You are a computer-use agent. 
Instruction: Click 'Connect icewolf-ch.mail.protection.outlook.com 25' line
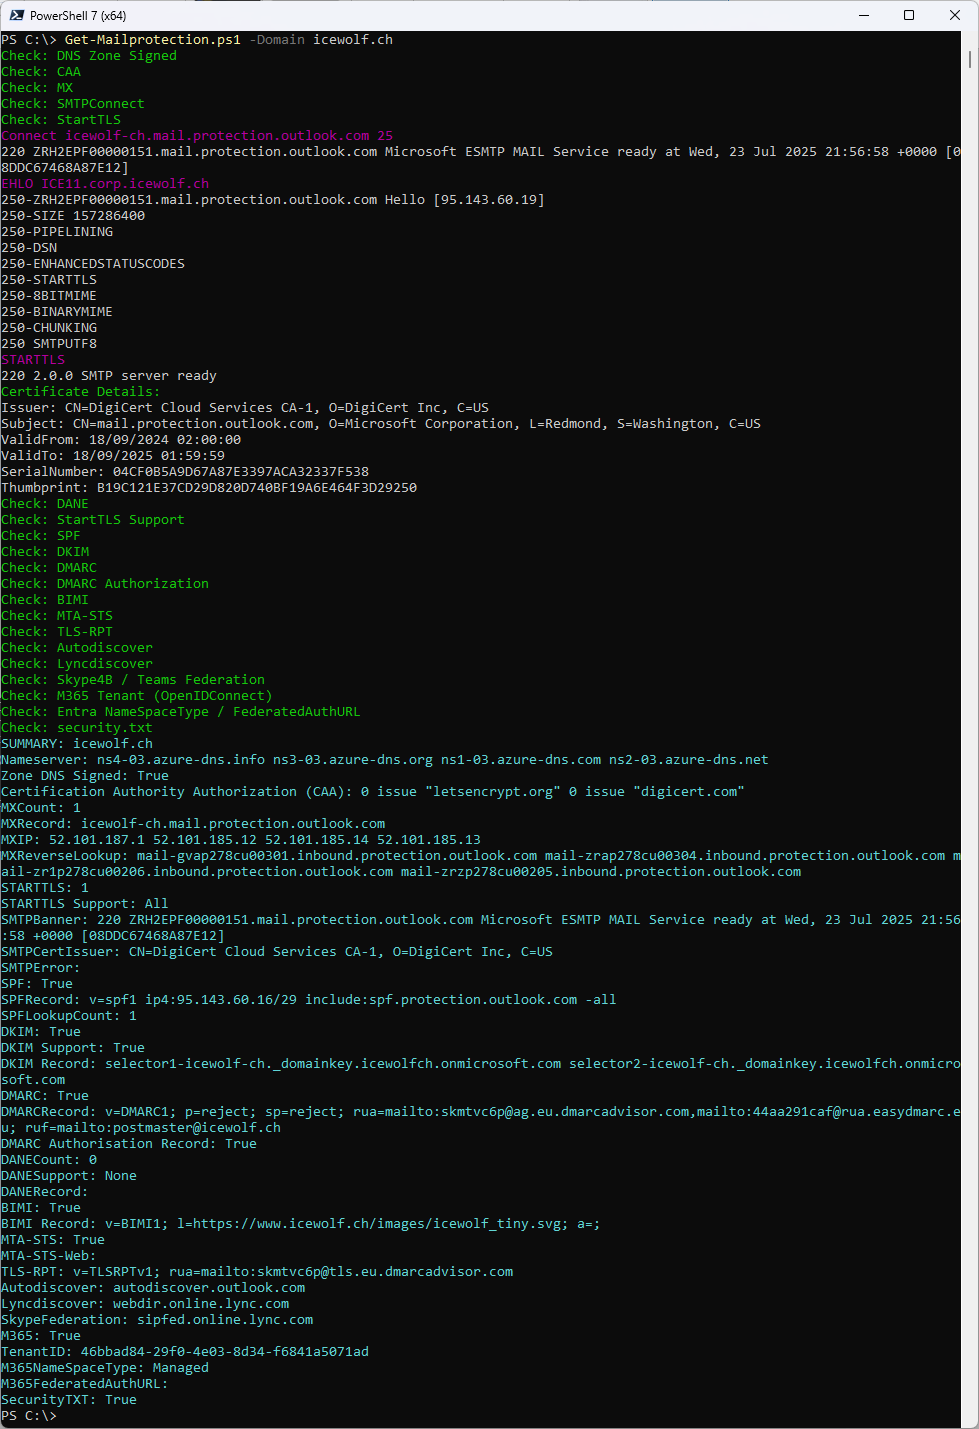[197, 136]
